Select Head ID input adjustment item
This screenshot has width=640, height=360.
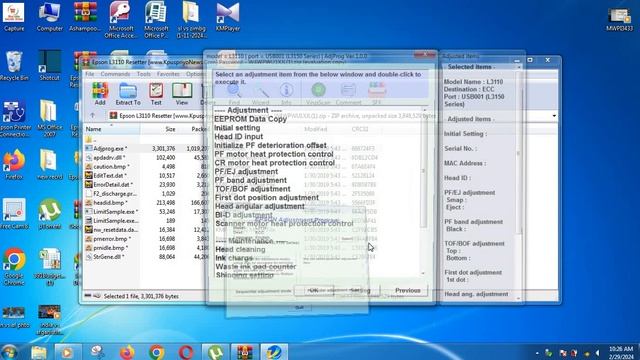(x=238, y=136)
